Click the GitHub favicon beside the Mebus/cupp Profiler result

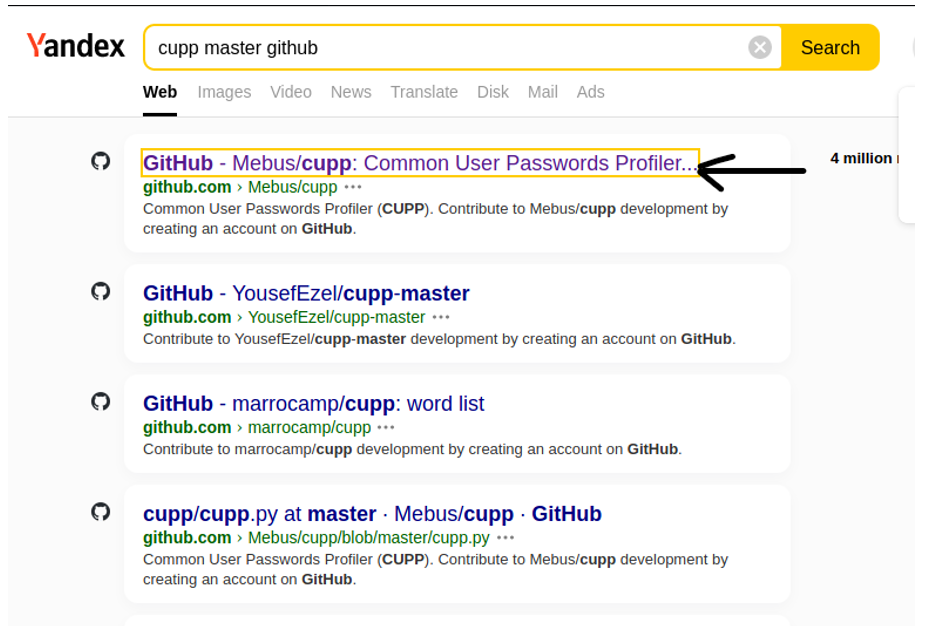point(101,160)
